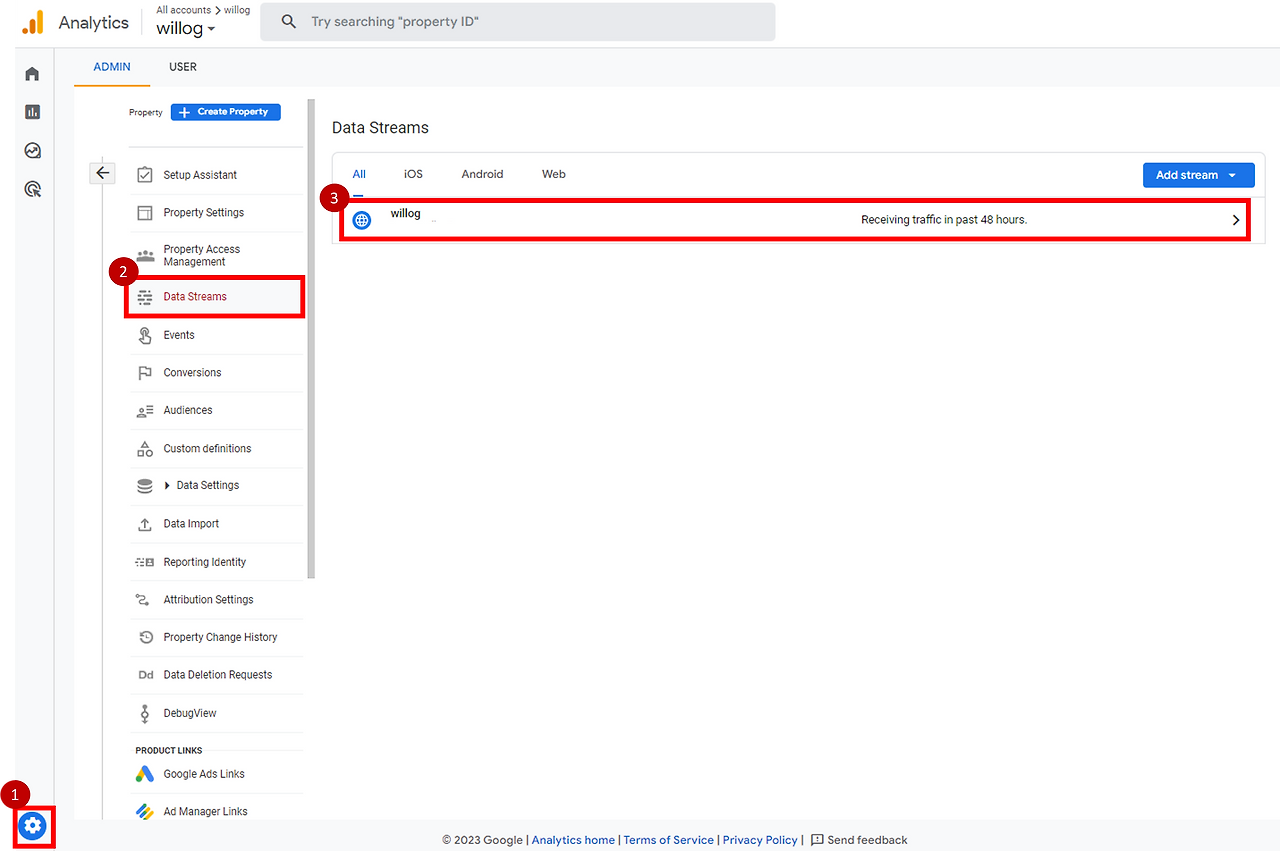Click the Setup Assistant checkbox icon

tap(145, 175)
